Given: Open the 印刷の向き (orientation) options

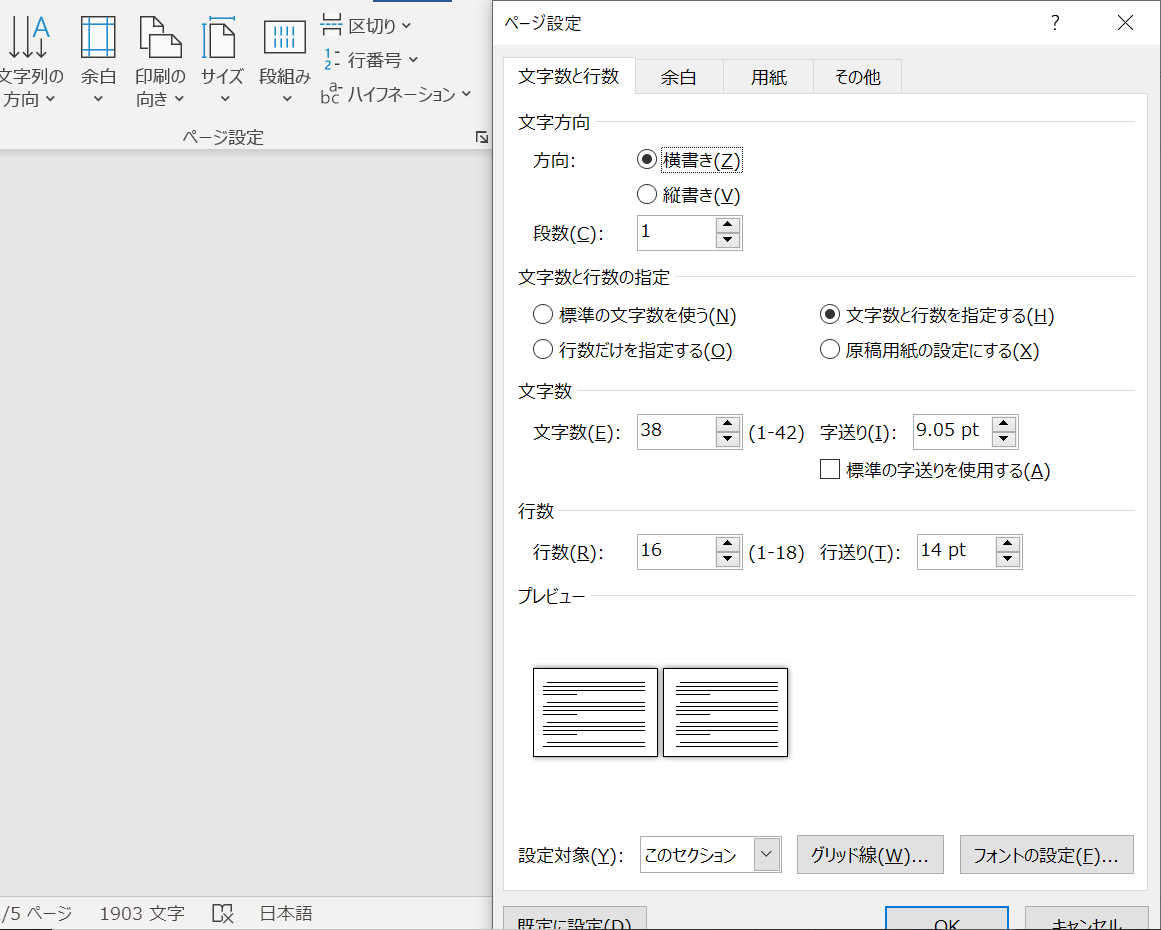Looking at the screenshot, I should point(159,60).
